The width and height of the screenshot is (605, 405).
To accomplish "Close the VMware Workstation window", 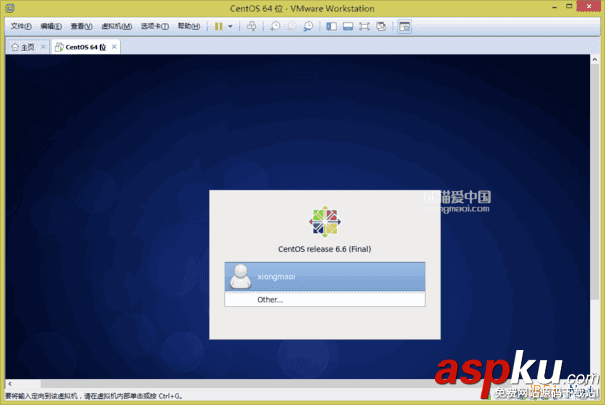I will click(x=589, y=6).
